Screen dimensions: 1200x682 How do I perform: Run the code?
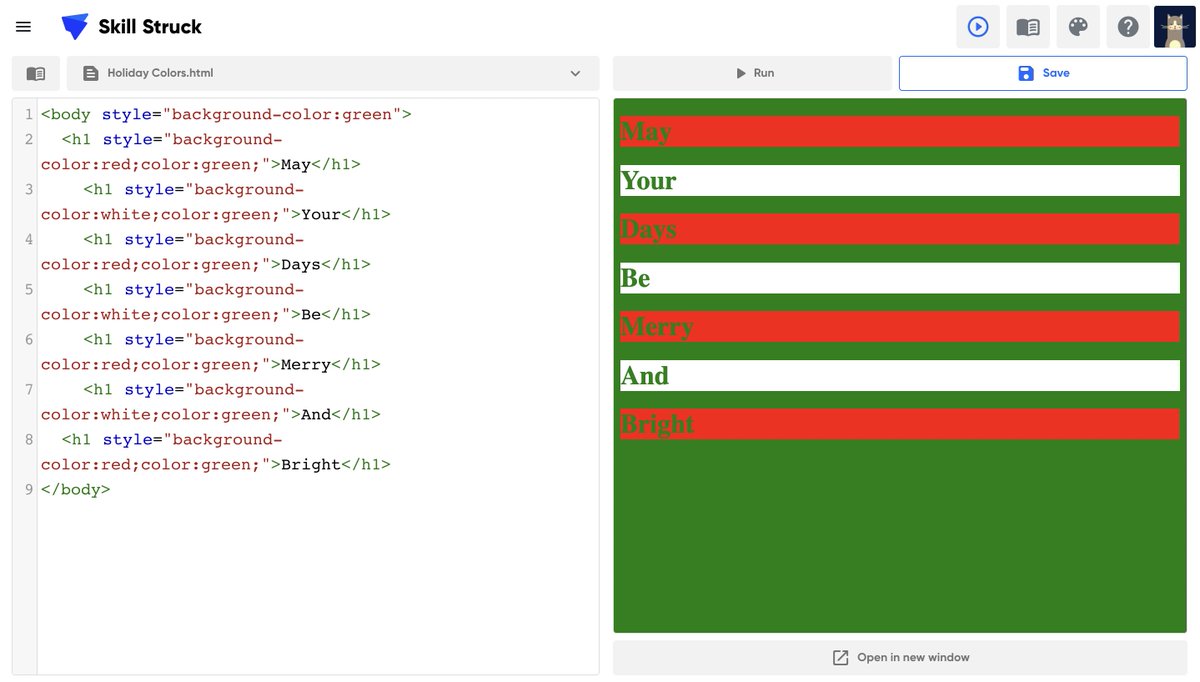752,73
